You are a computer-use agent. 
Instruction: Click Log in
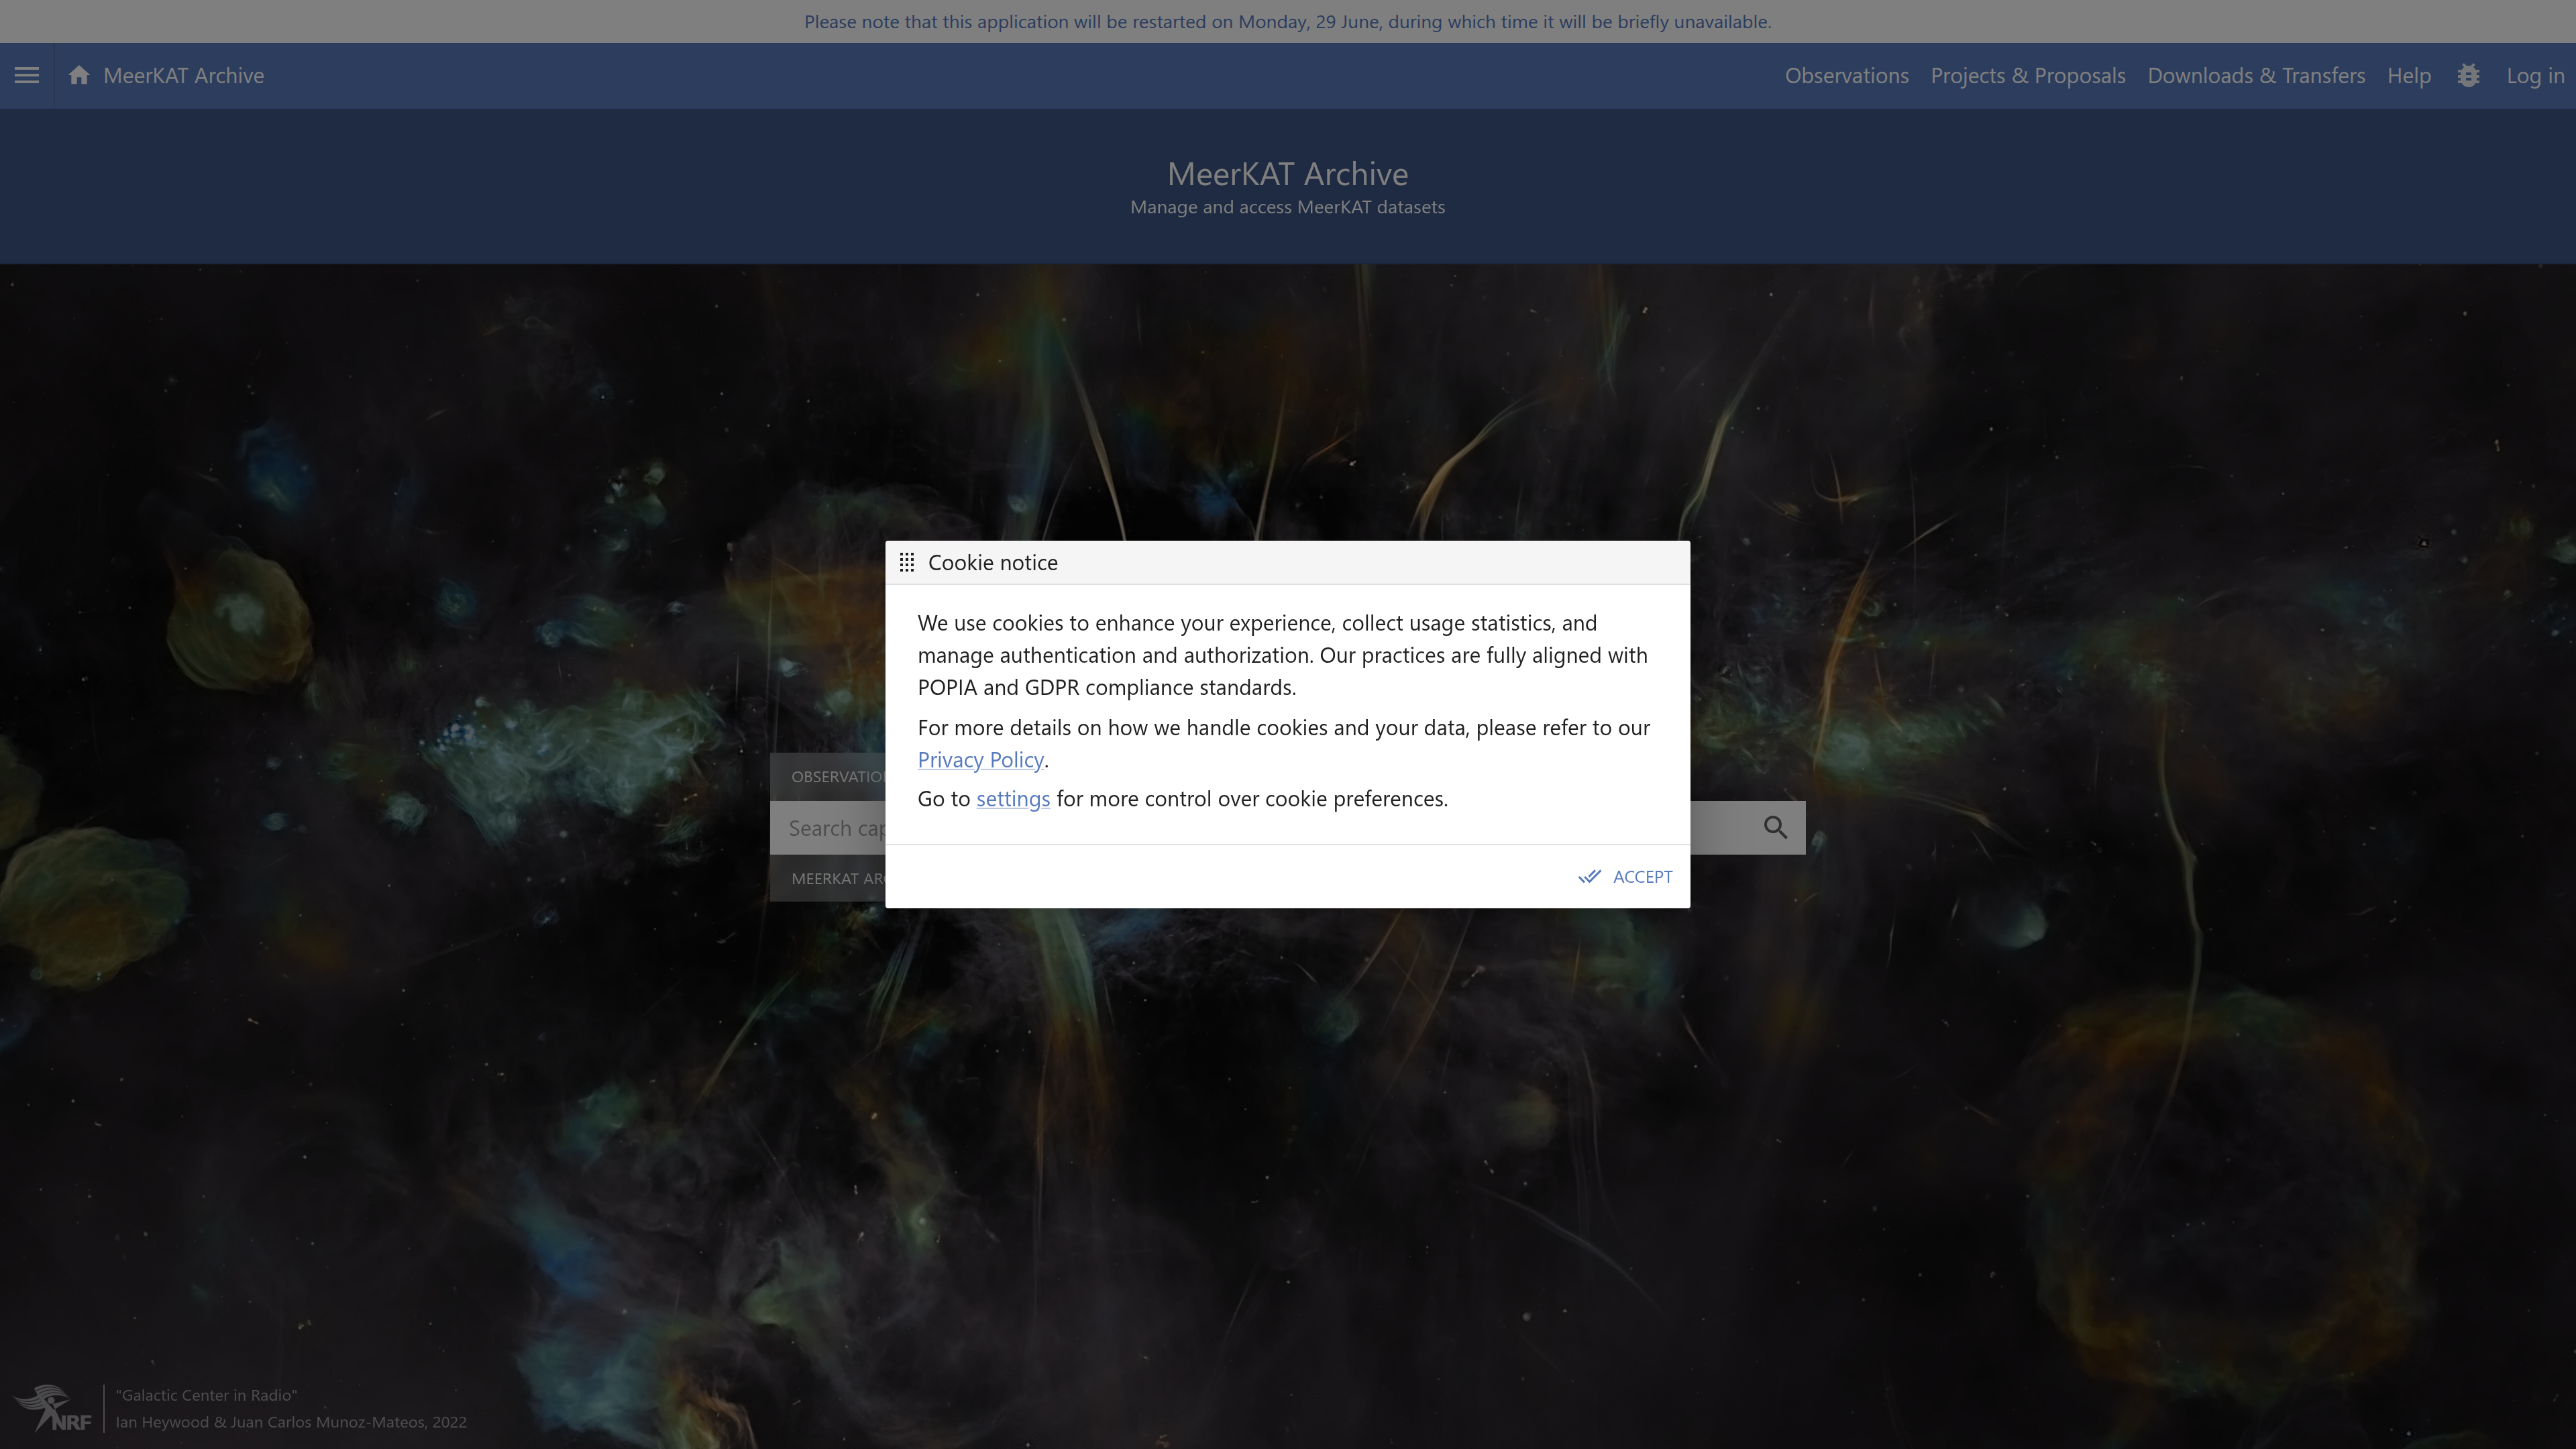2535,76
